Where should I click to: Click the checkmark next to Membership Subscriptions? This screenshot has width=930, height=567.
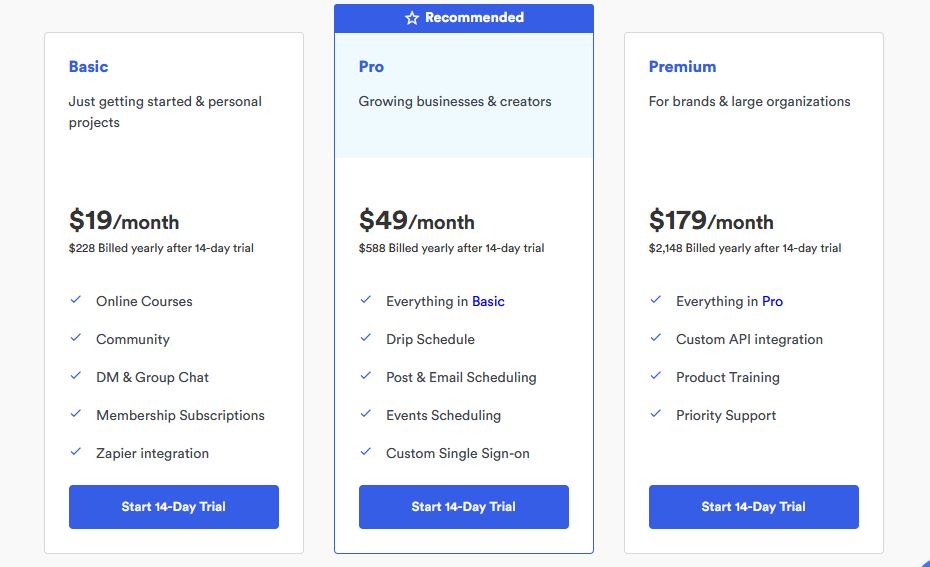click(x=76, y=414)
